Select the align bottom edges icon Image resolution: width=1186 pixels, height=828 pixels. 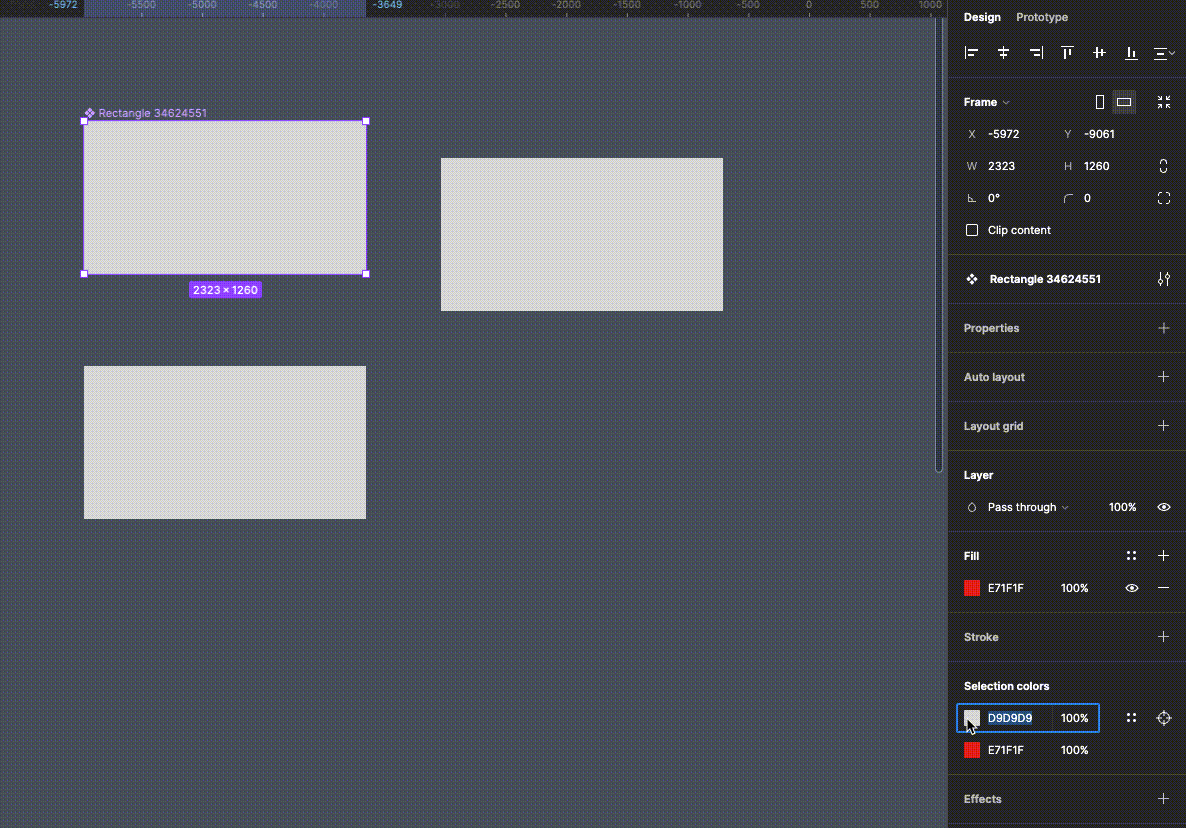1131,53
